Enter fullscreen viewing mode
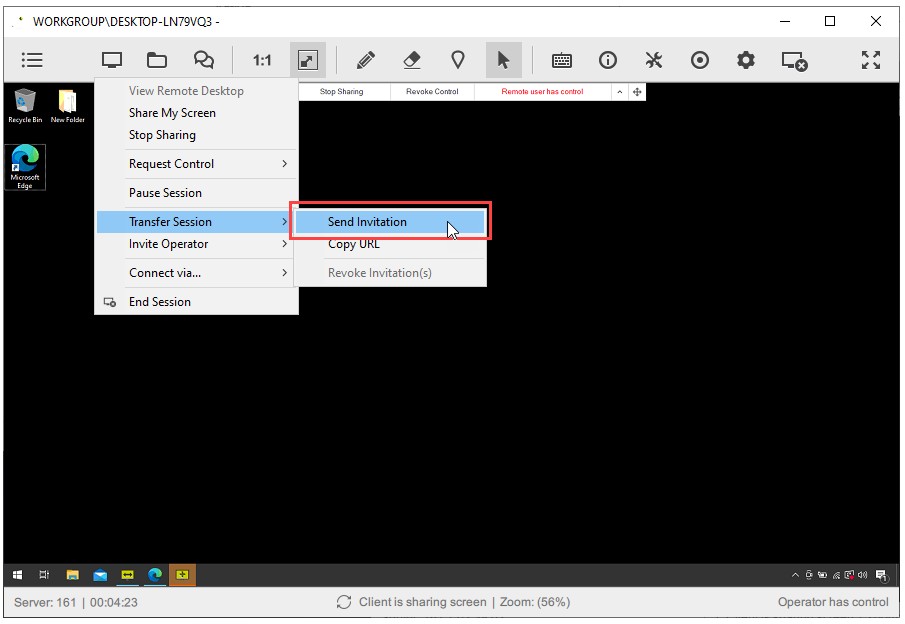905x624 pixels. (871, 60)
